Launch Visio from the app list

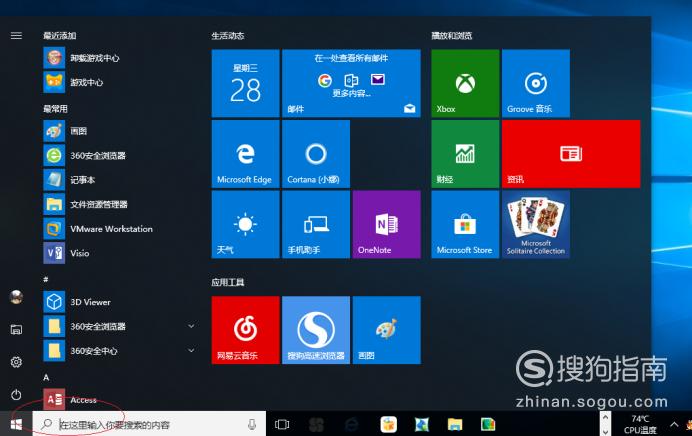click(x=119, y=253)
